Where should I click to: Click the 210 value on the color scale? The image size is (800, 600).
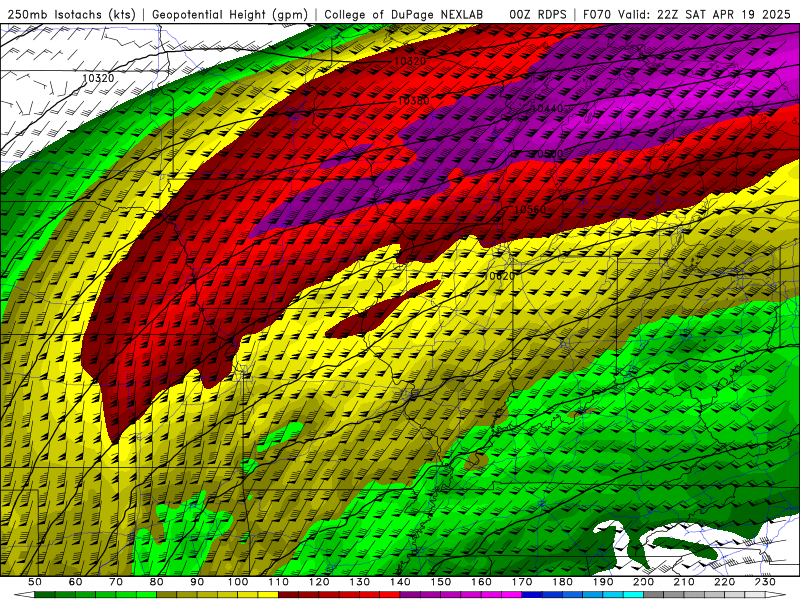[x=684, y=582]
